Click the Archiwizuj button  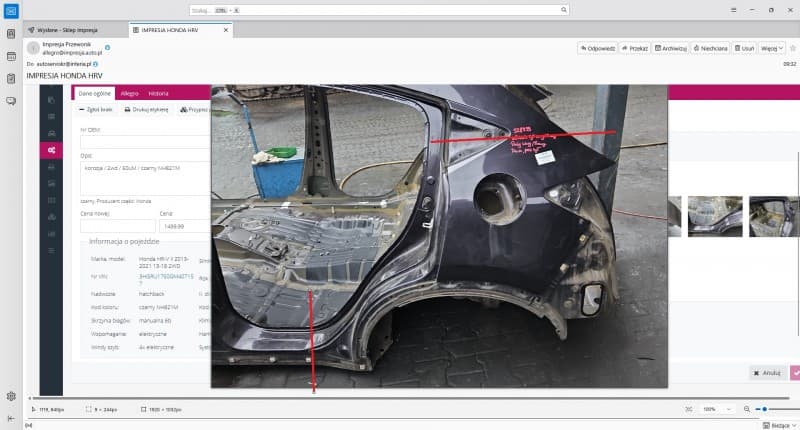[x=671, y=48]
